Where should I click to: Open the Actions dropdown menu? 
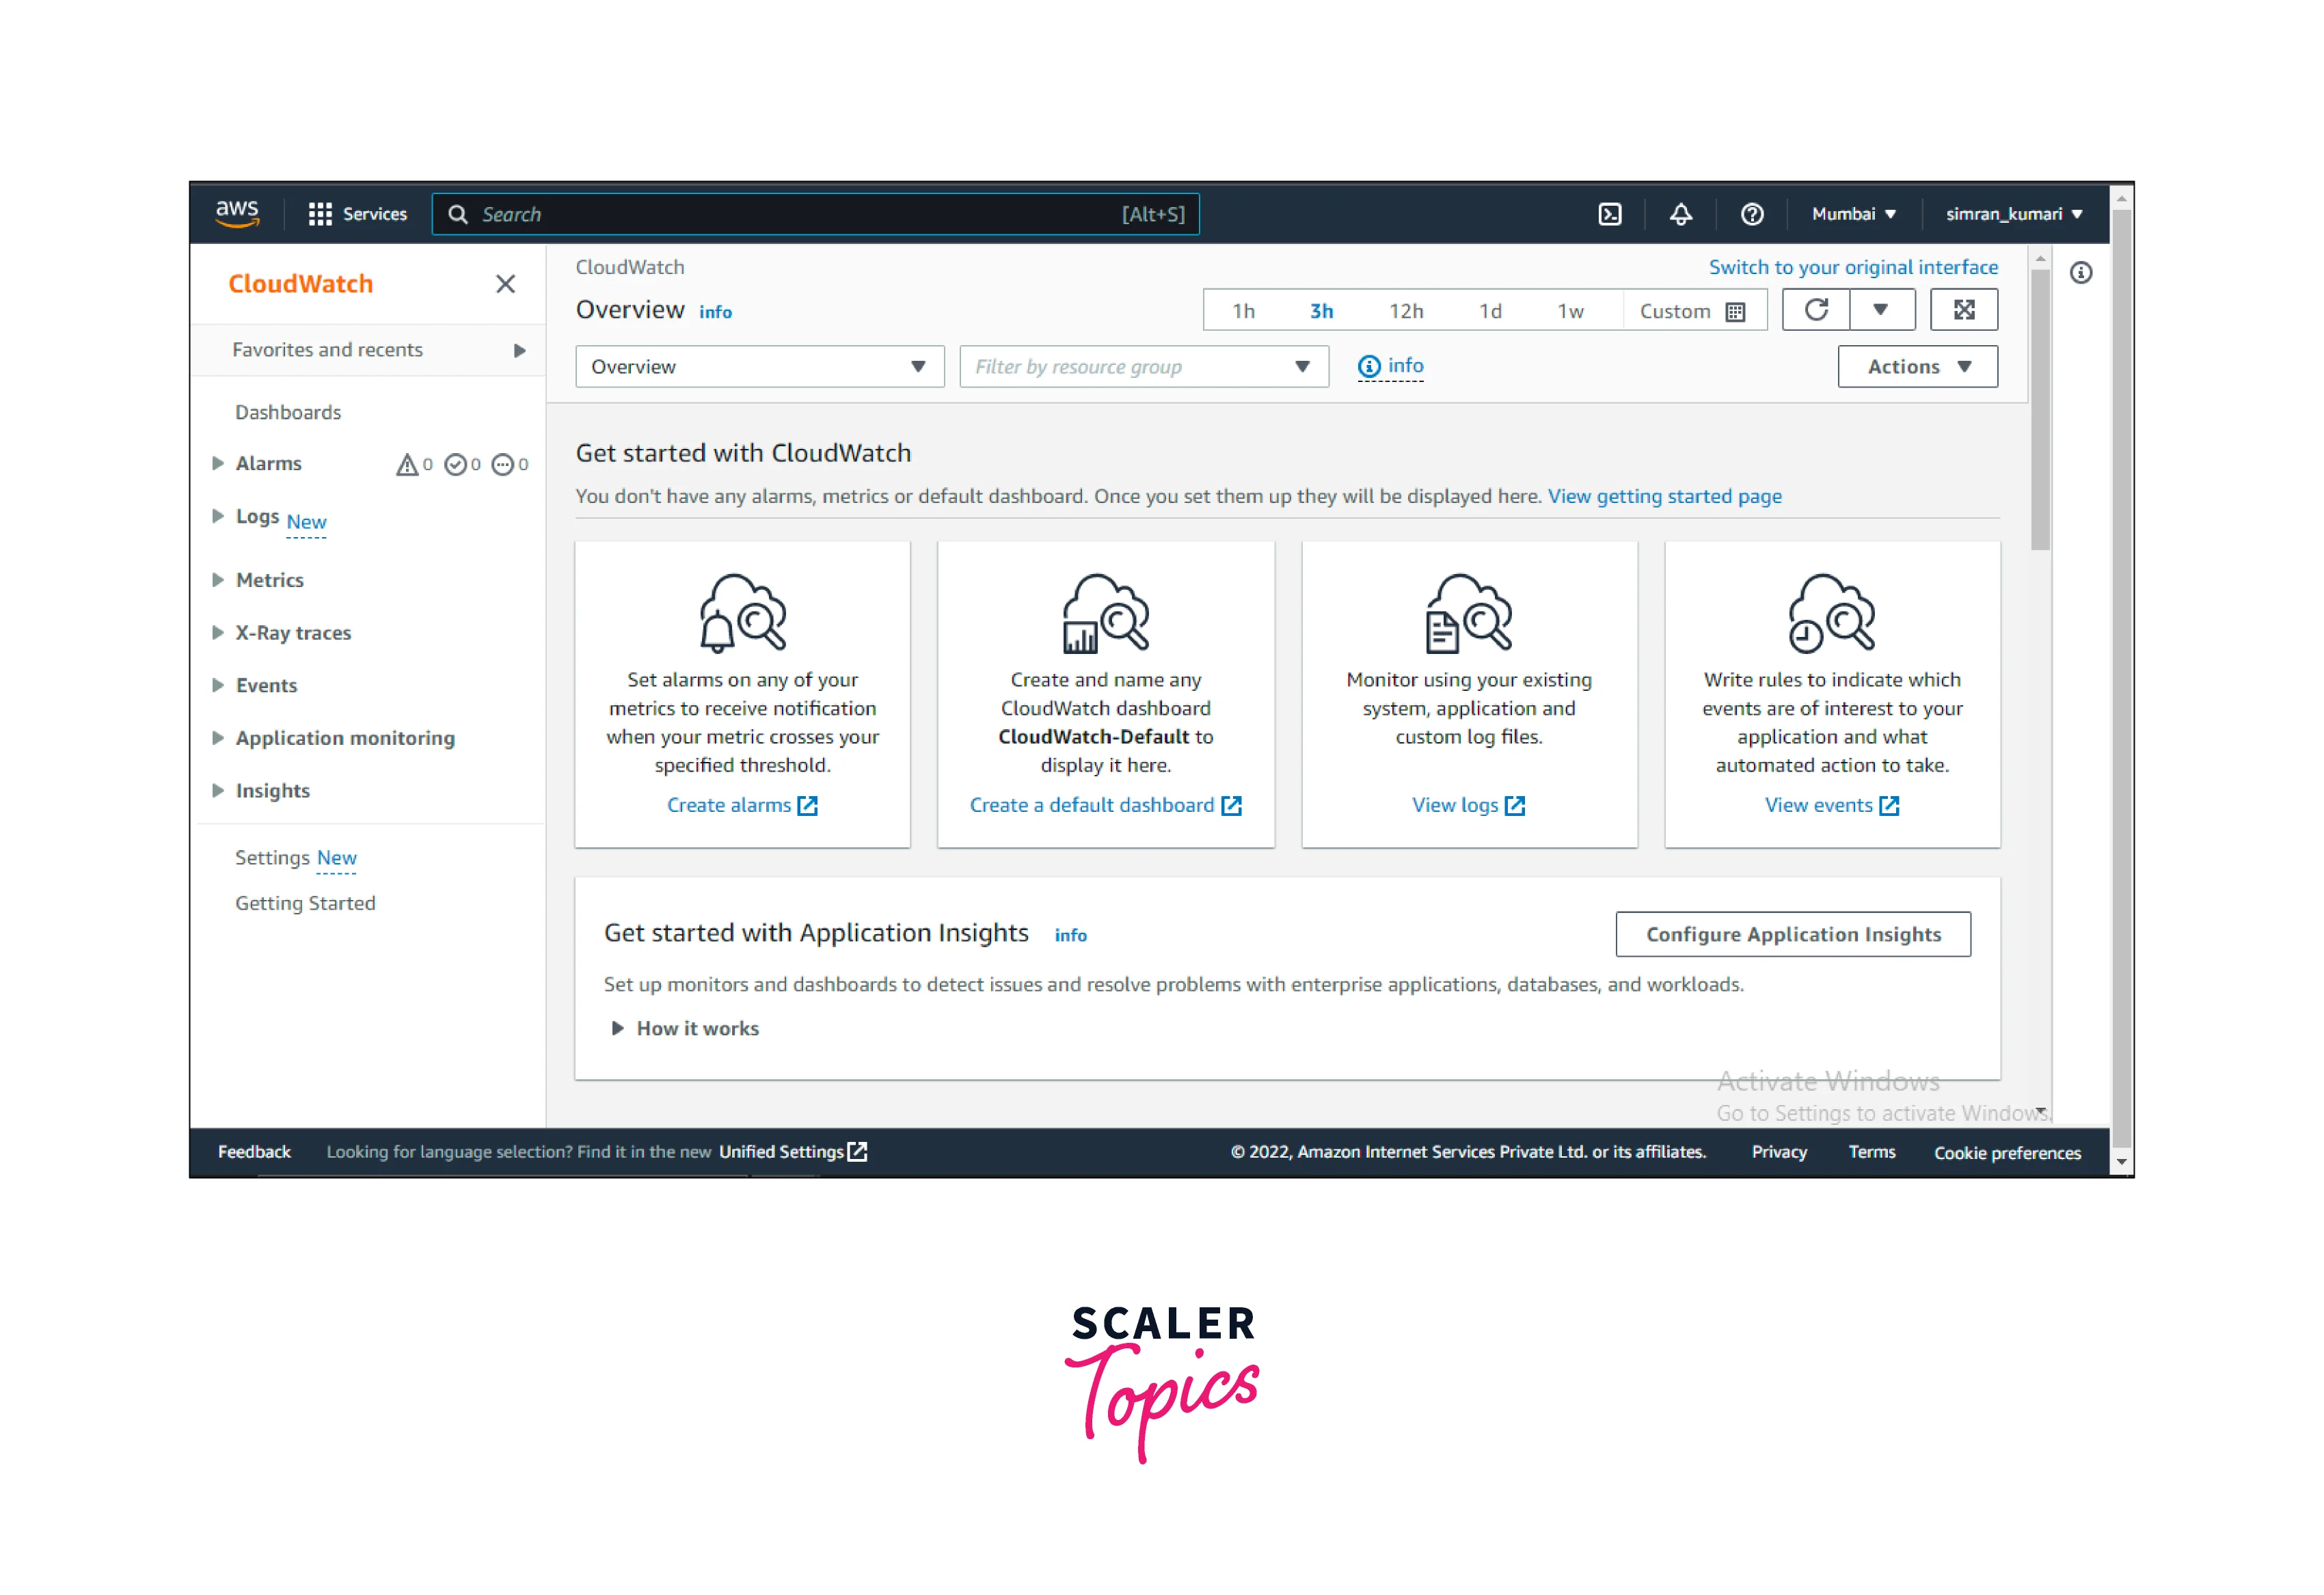1917,367
